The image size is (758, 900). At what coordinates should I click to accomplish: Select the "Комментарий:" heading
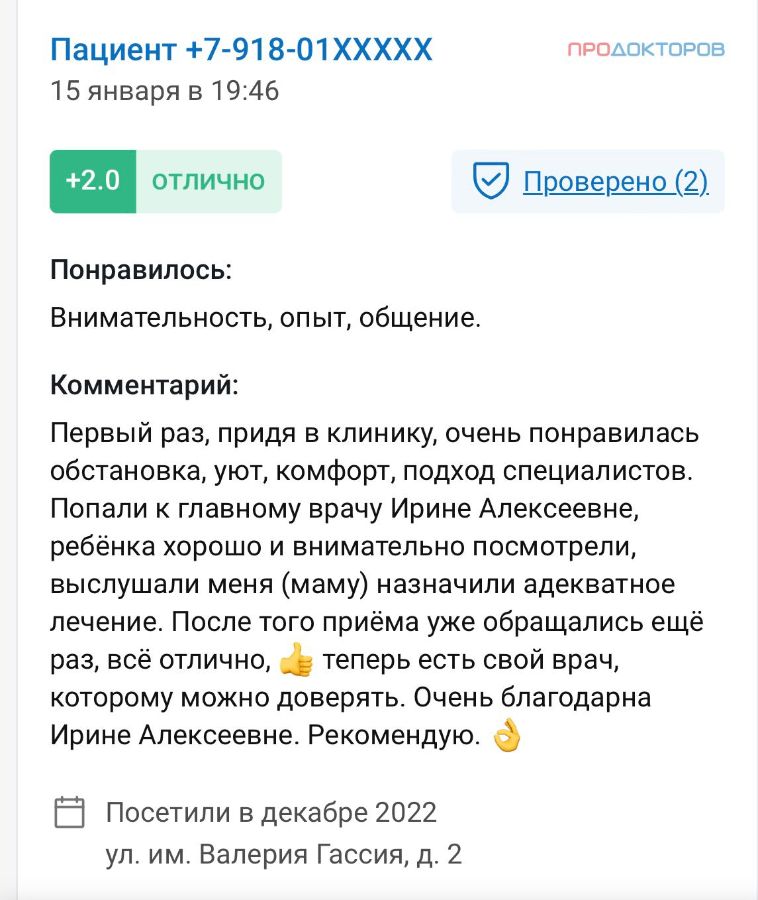[x=145, y=385]
